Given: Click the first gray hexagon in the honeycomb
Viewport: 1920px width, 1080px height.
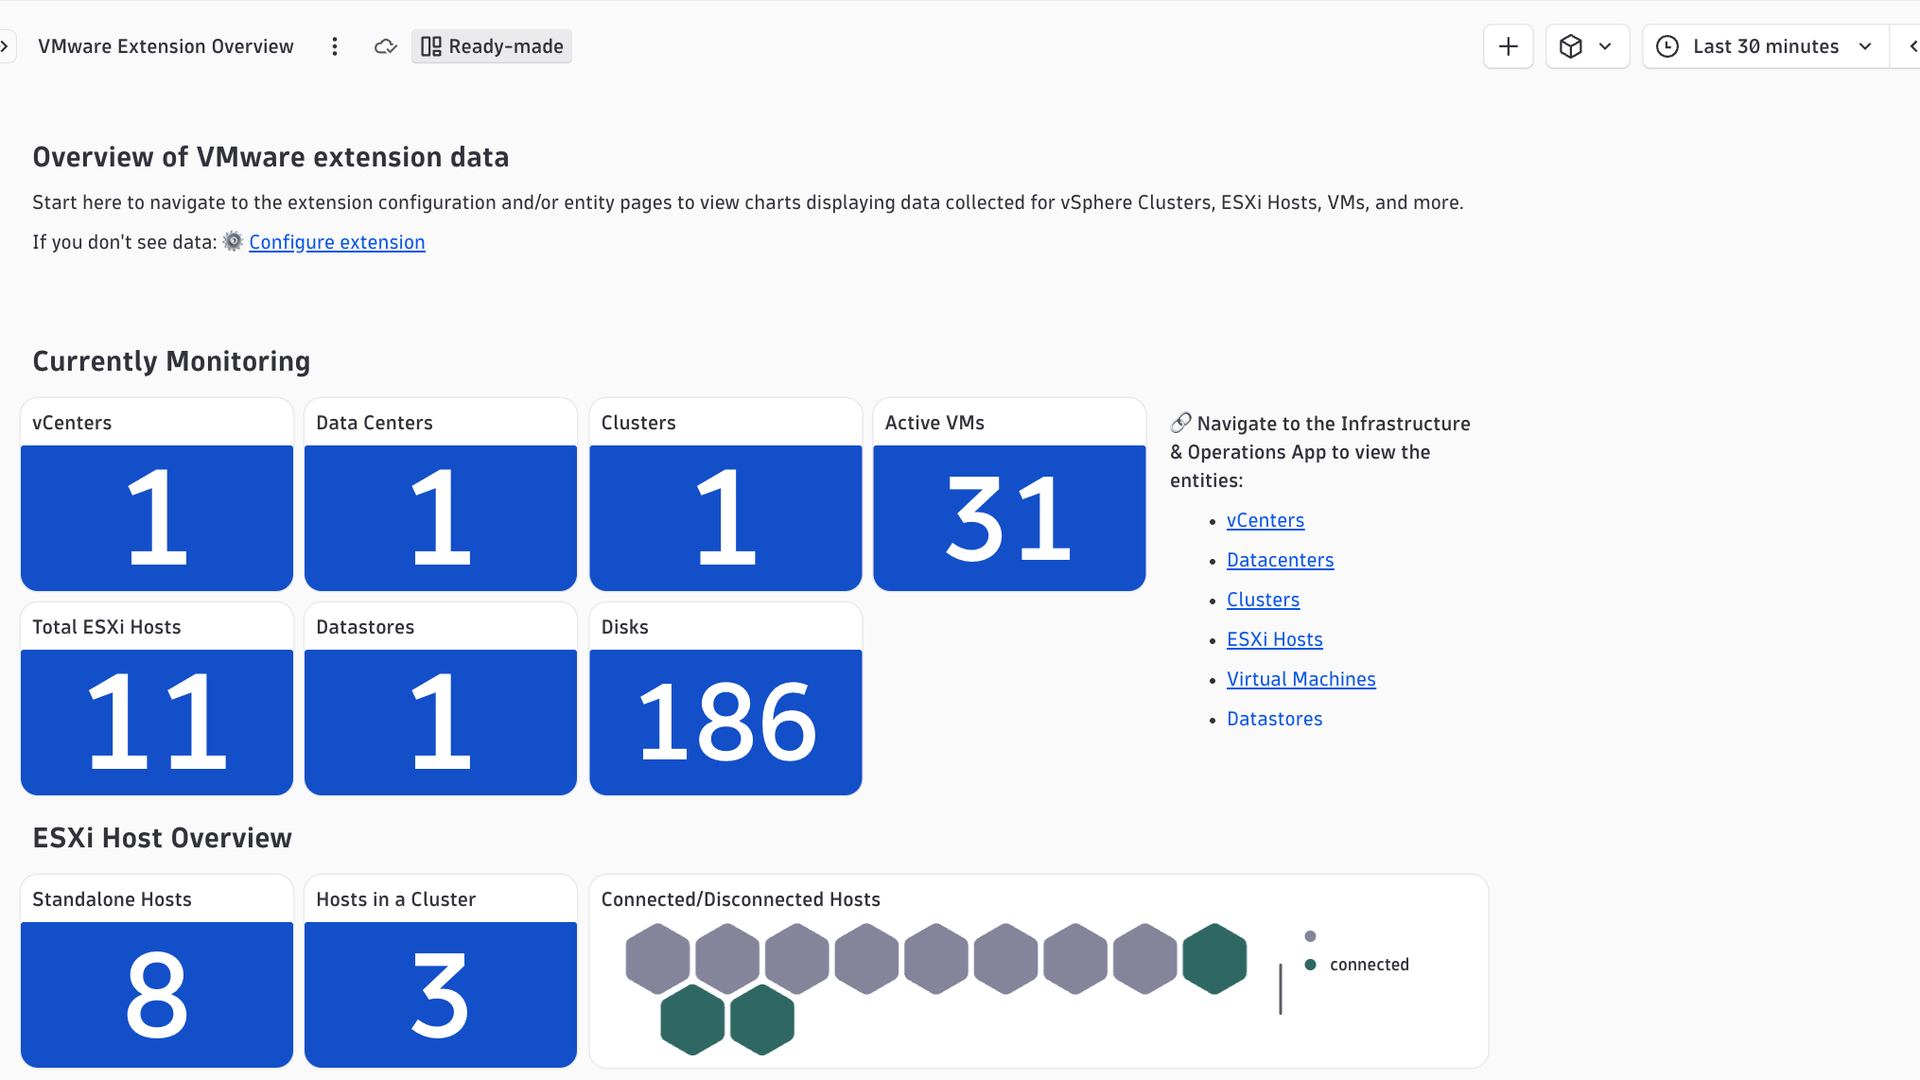Looking at the screenshot, I should 658,959.
